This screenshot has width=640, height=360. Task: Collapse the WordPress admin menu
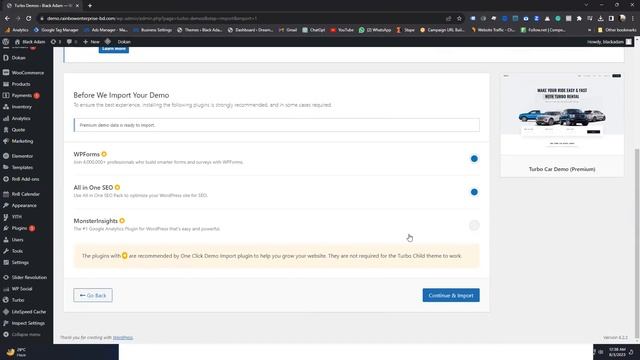tap(22, 335)
